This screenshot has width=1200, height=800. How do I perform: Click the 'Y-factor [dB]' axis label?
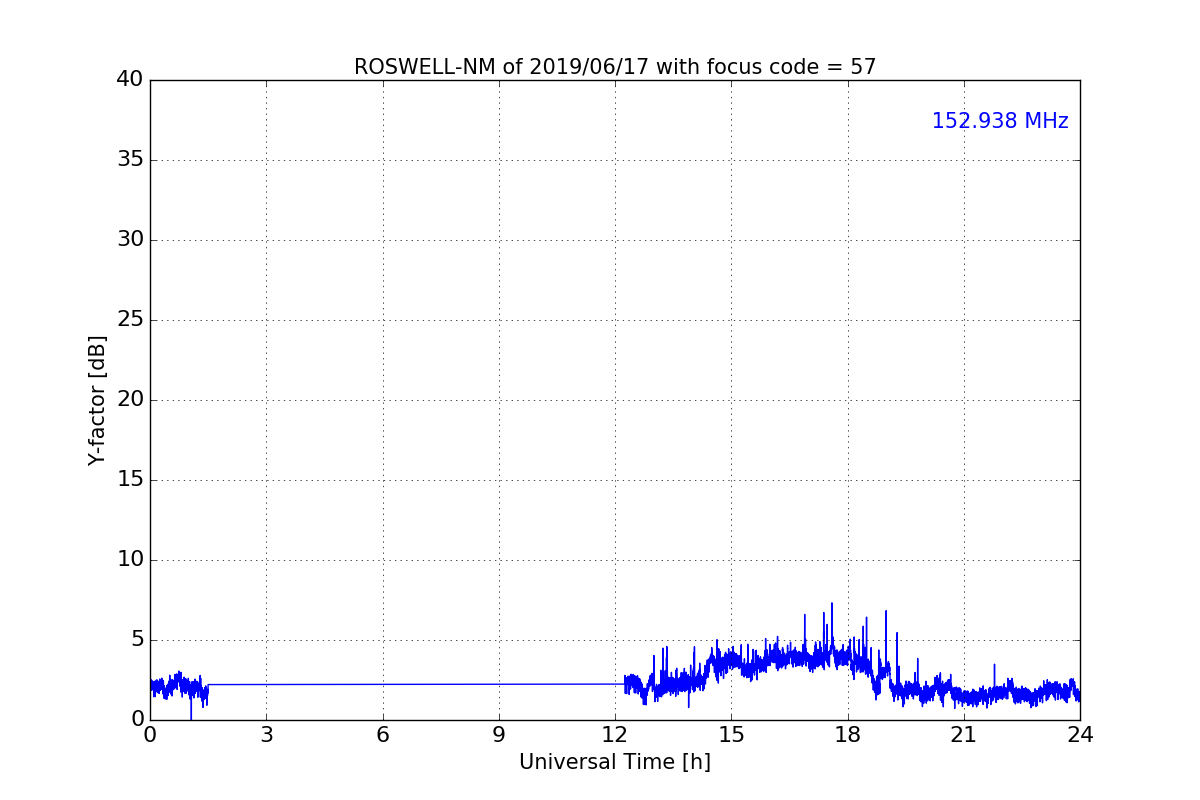click(97, 400)
